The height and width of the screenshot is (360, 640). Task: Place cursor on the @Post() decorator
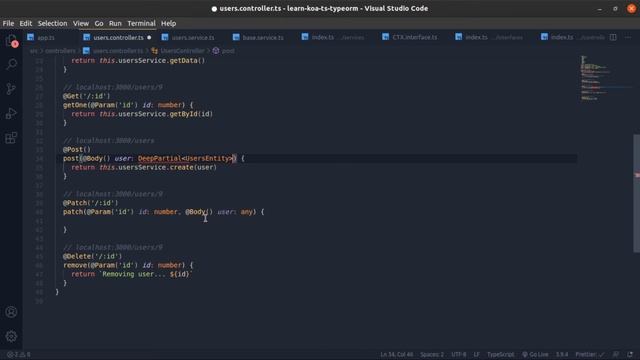pyautogui.click(x=77, y=149)
